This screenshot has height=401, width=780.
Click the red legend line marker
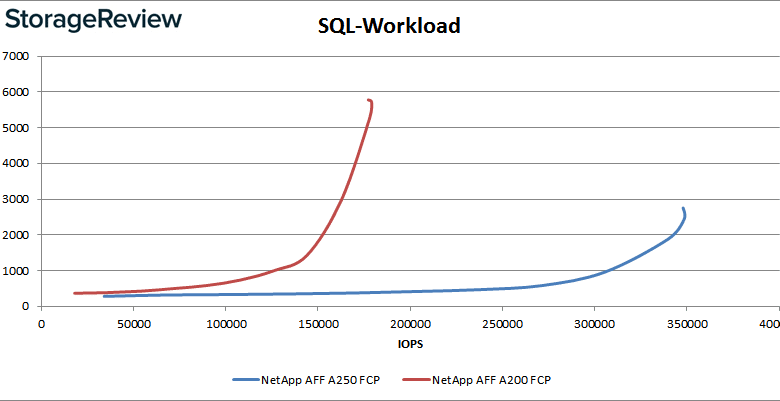point(417,380)
